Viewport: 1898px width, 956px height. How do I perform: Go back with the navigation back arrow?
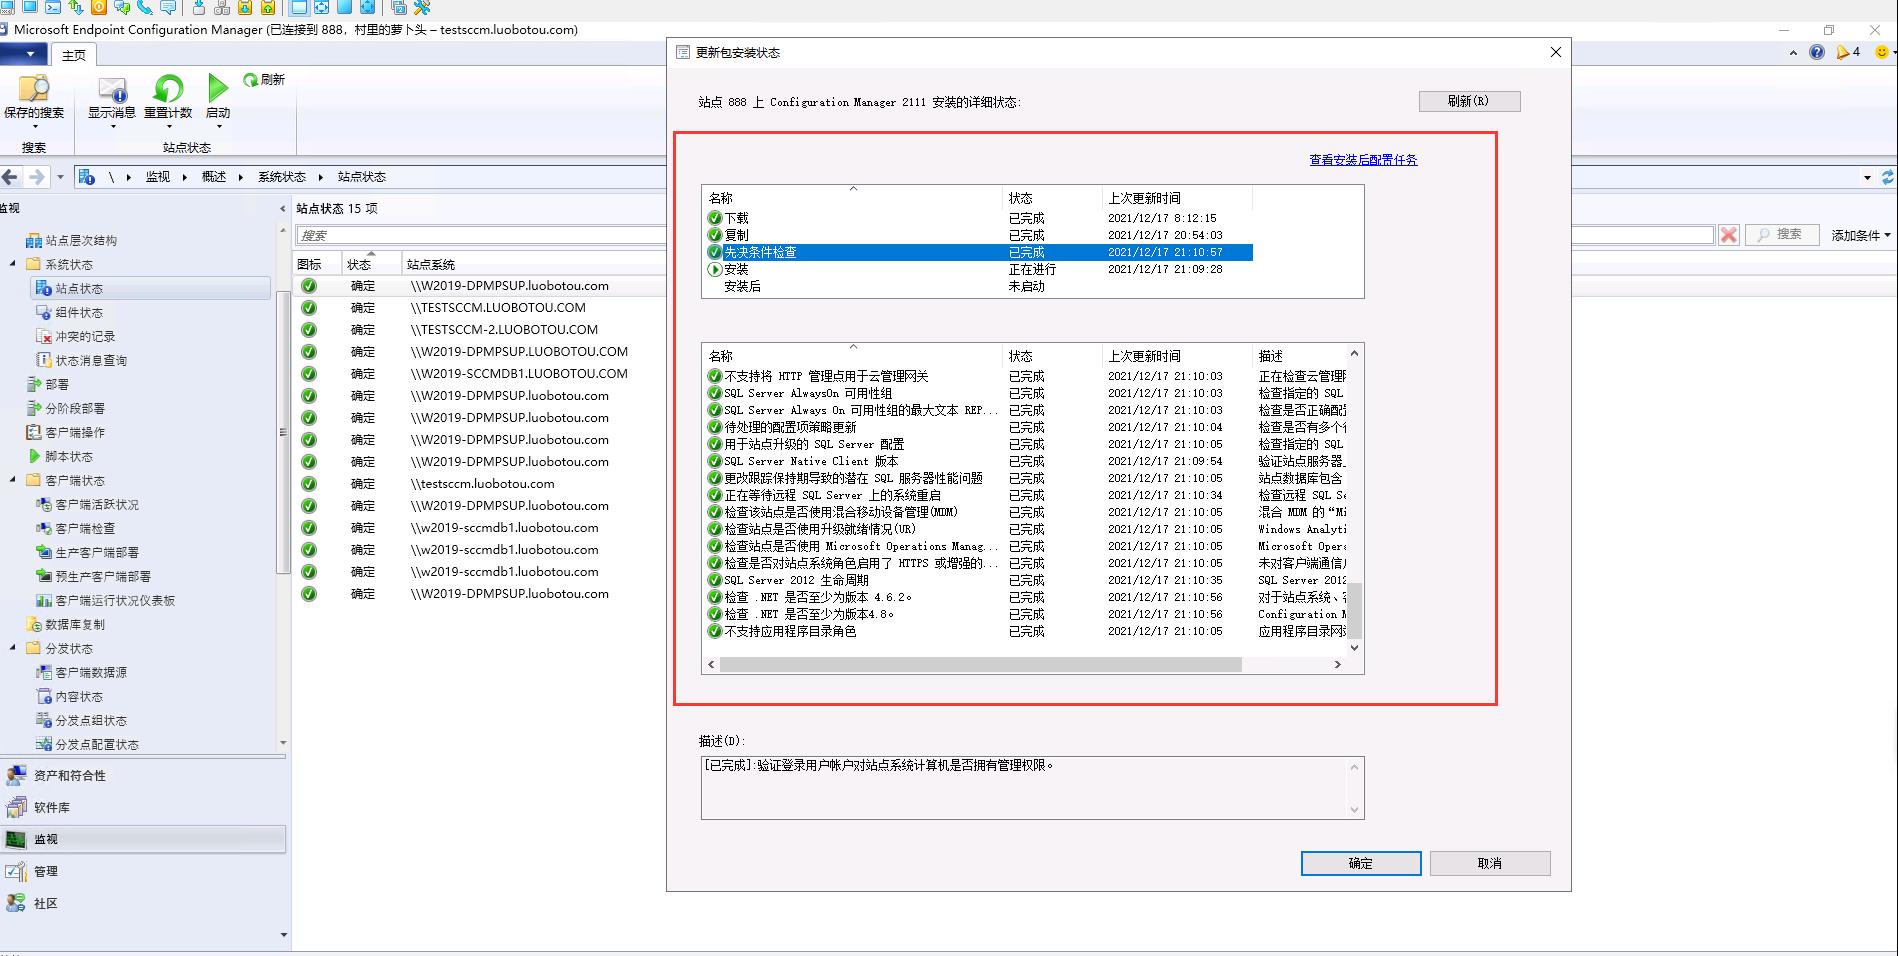10,177
